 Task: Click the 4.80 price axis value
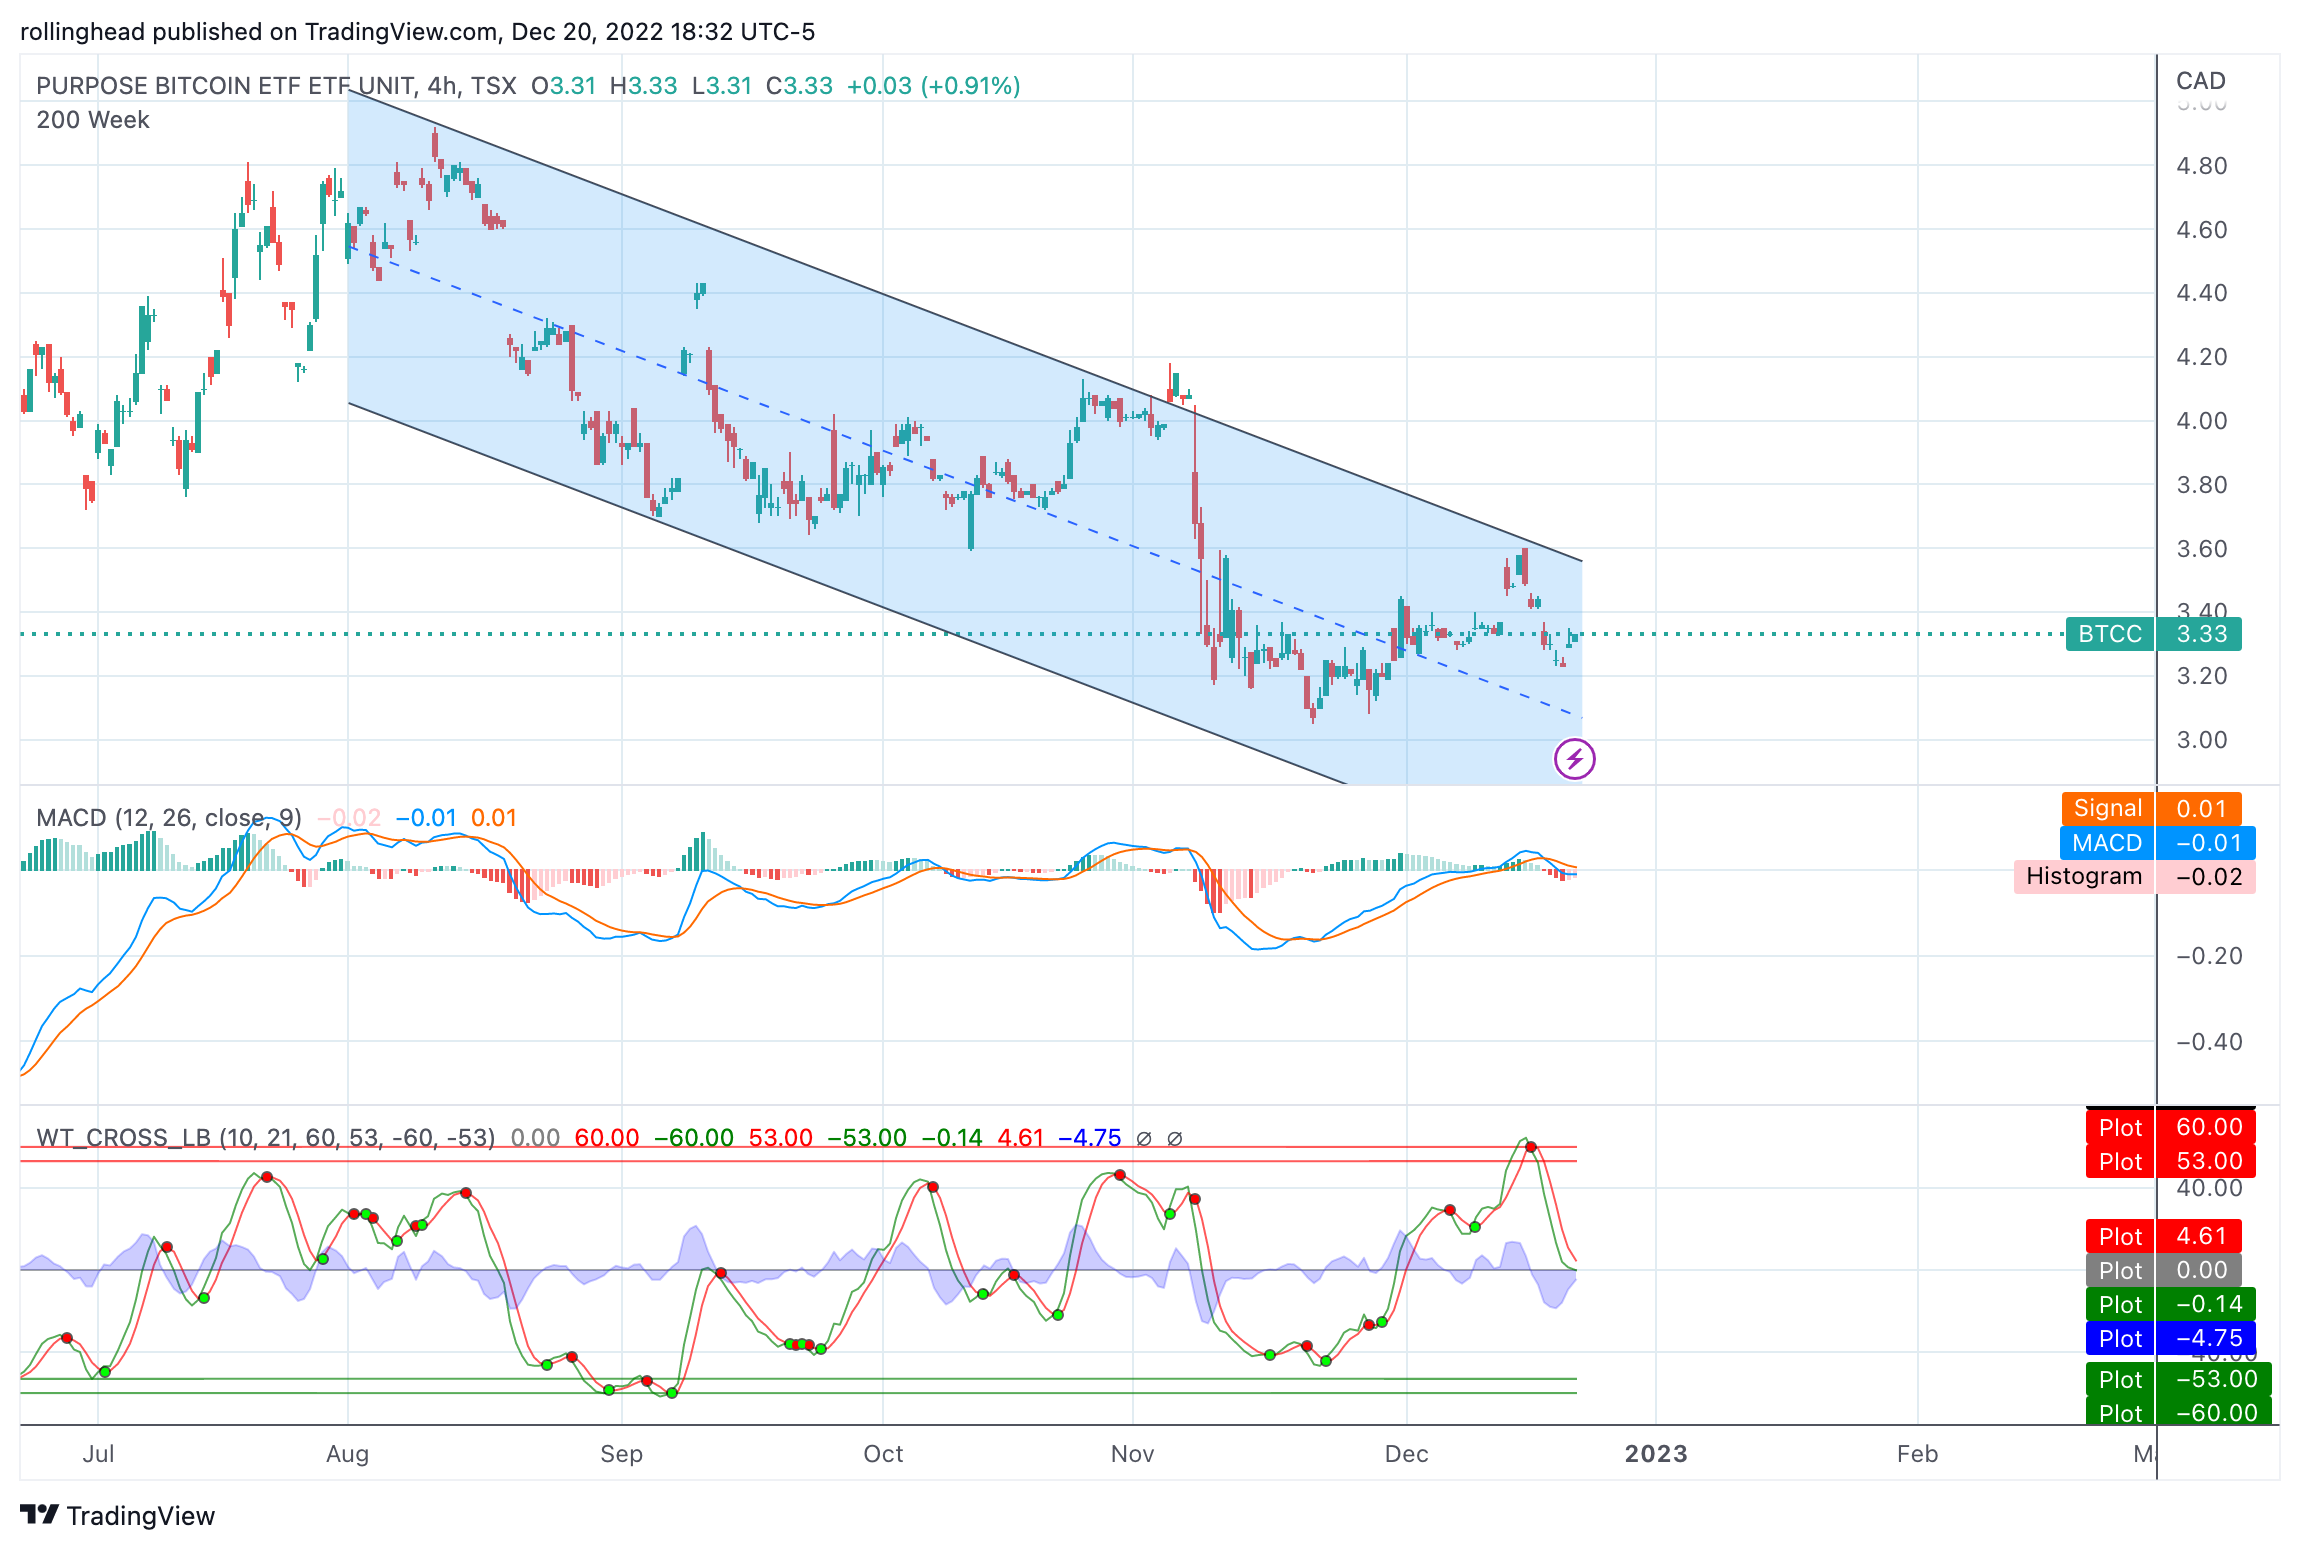(2202, 166)
